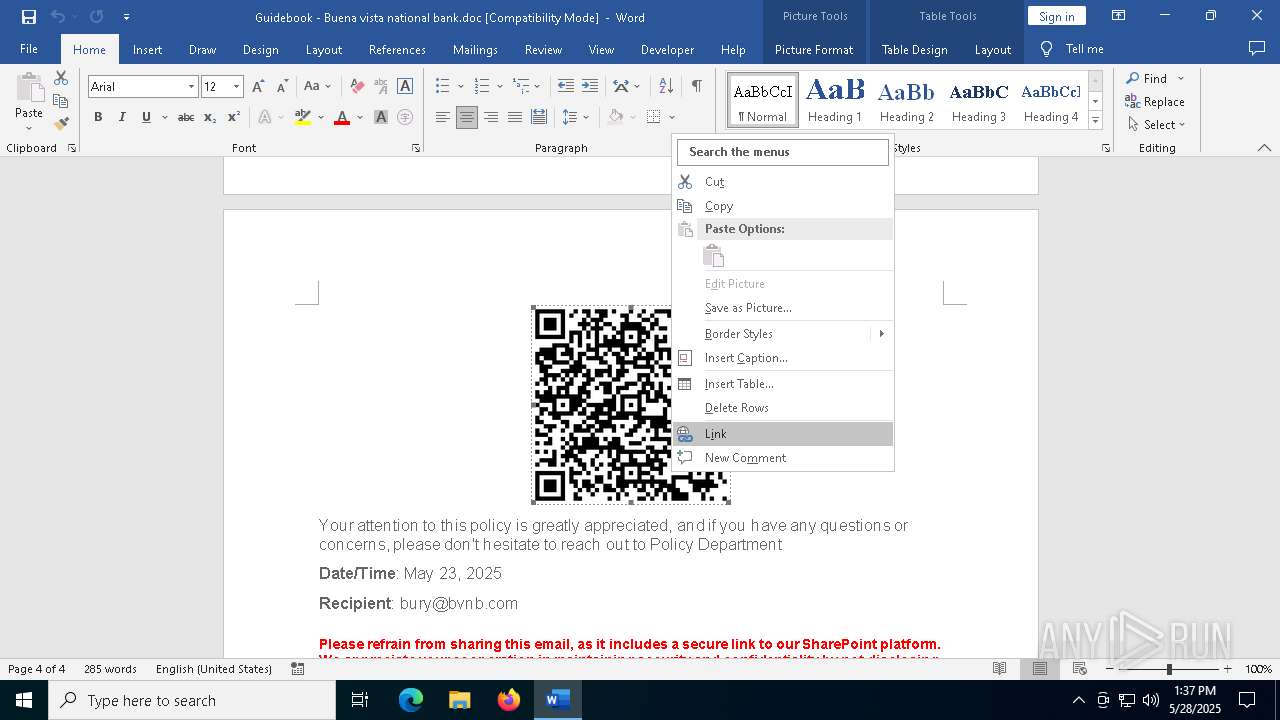1280x720 pixels.
Task: Decrease paragraph indent
Action: (566, 87)
